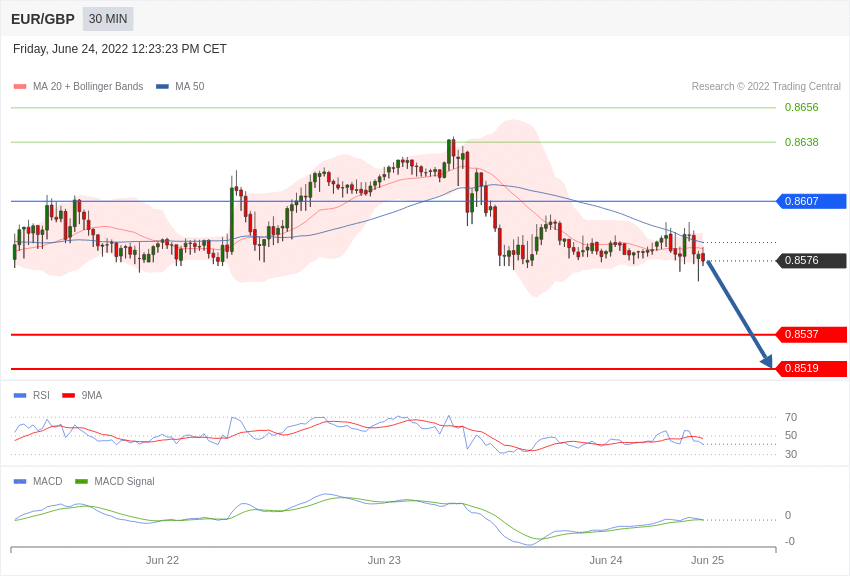Click the 0.8638 resistance level label
Viewport: 850px width, 576px height.
pyautogui.click(x=801, y=142)
